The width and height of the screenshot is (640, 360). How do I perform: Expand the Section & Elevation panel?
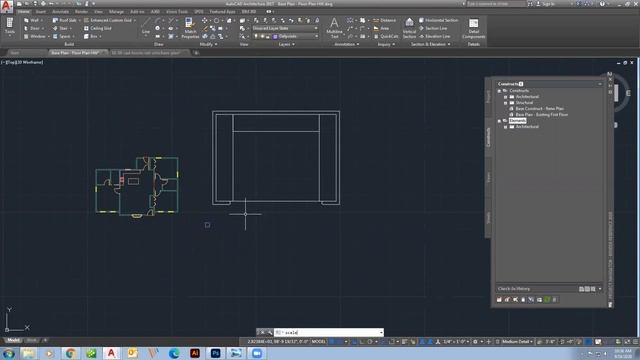click(x=431, y=44)
